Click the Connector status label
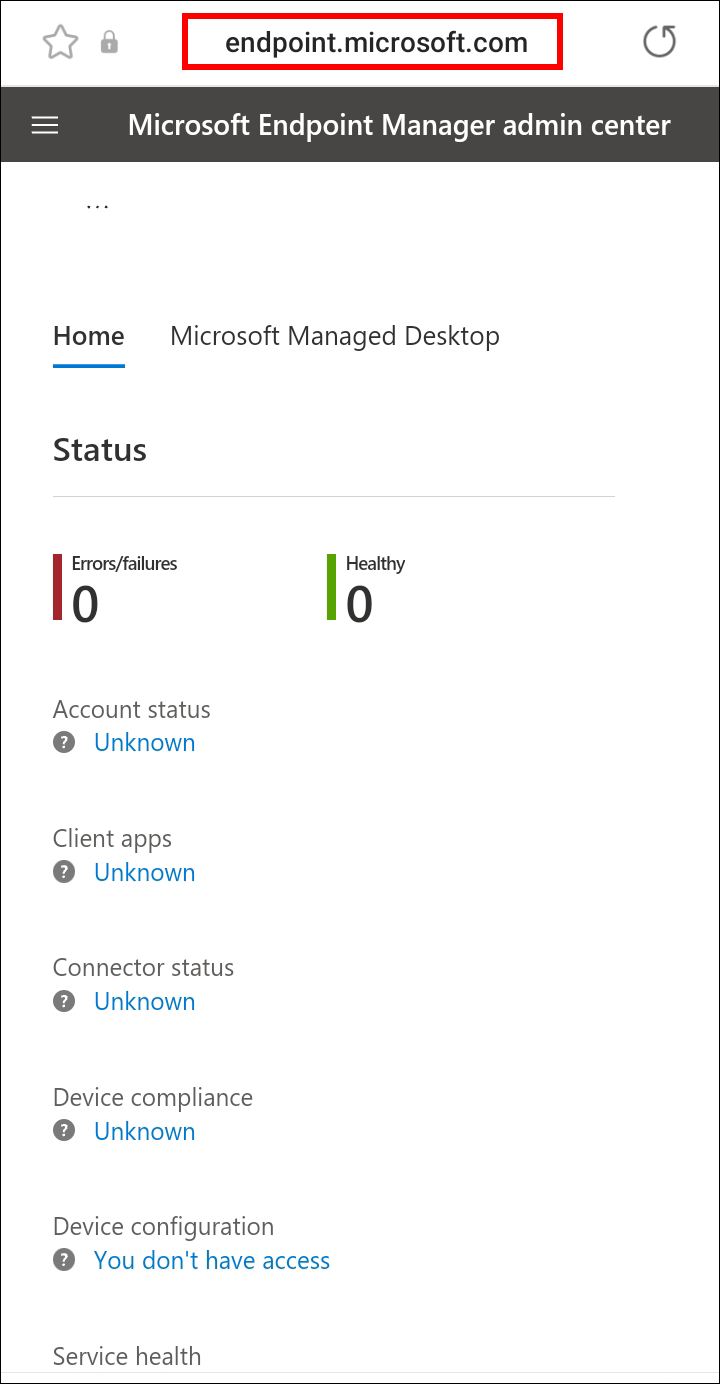 point(143,967)
